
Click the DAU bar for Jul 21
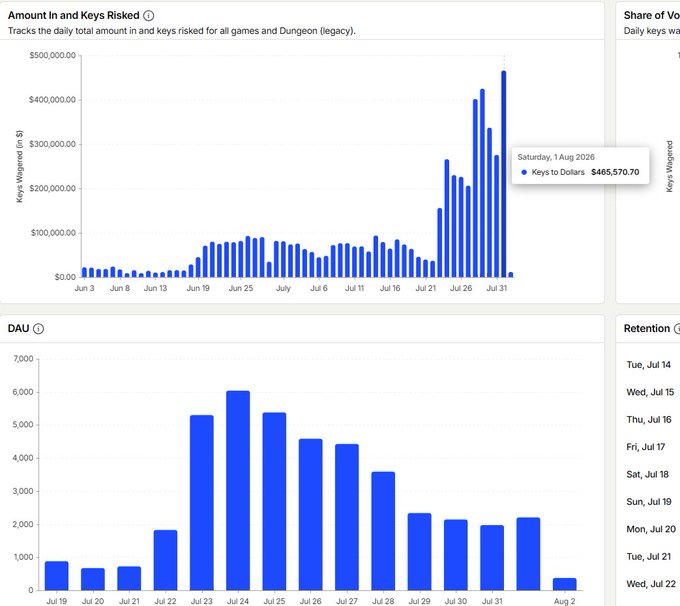pyautogui.click(x=129, y=578)
